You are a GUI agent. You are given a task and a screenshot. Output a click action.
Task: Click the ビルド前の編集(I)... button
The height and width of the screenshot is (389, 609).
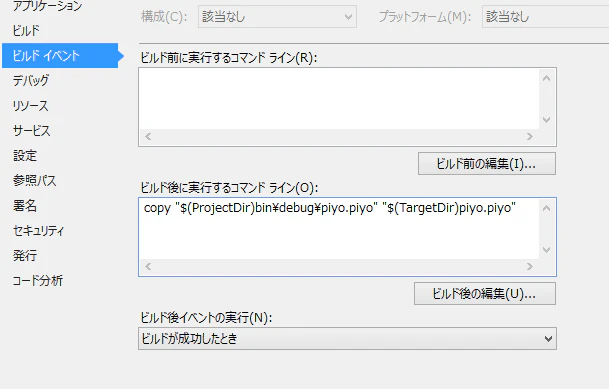coord(487,164)
